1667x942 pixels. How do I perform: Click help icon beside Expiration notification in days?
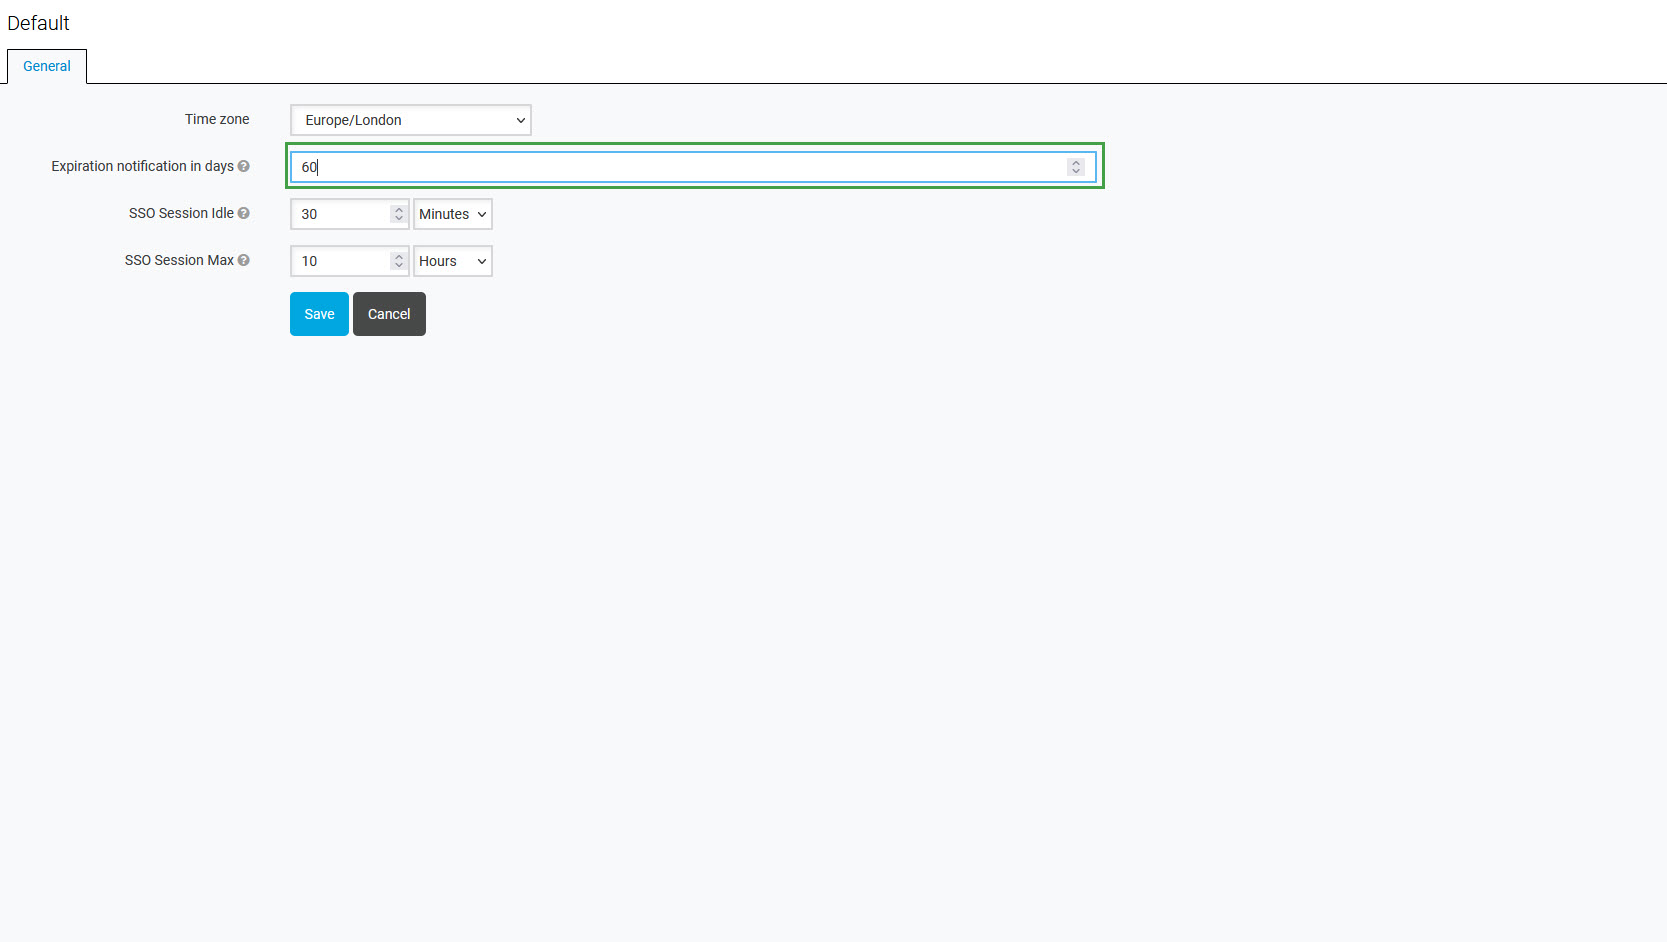(x=243, y=166)
